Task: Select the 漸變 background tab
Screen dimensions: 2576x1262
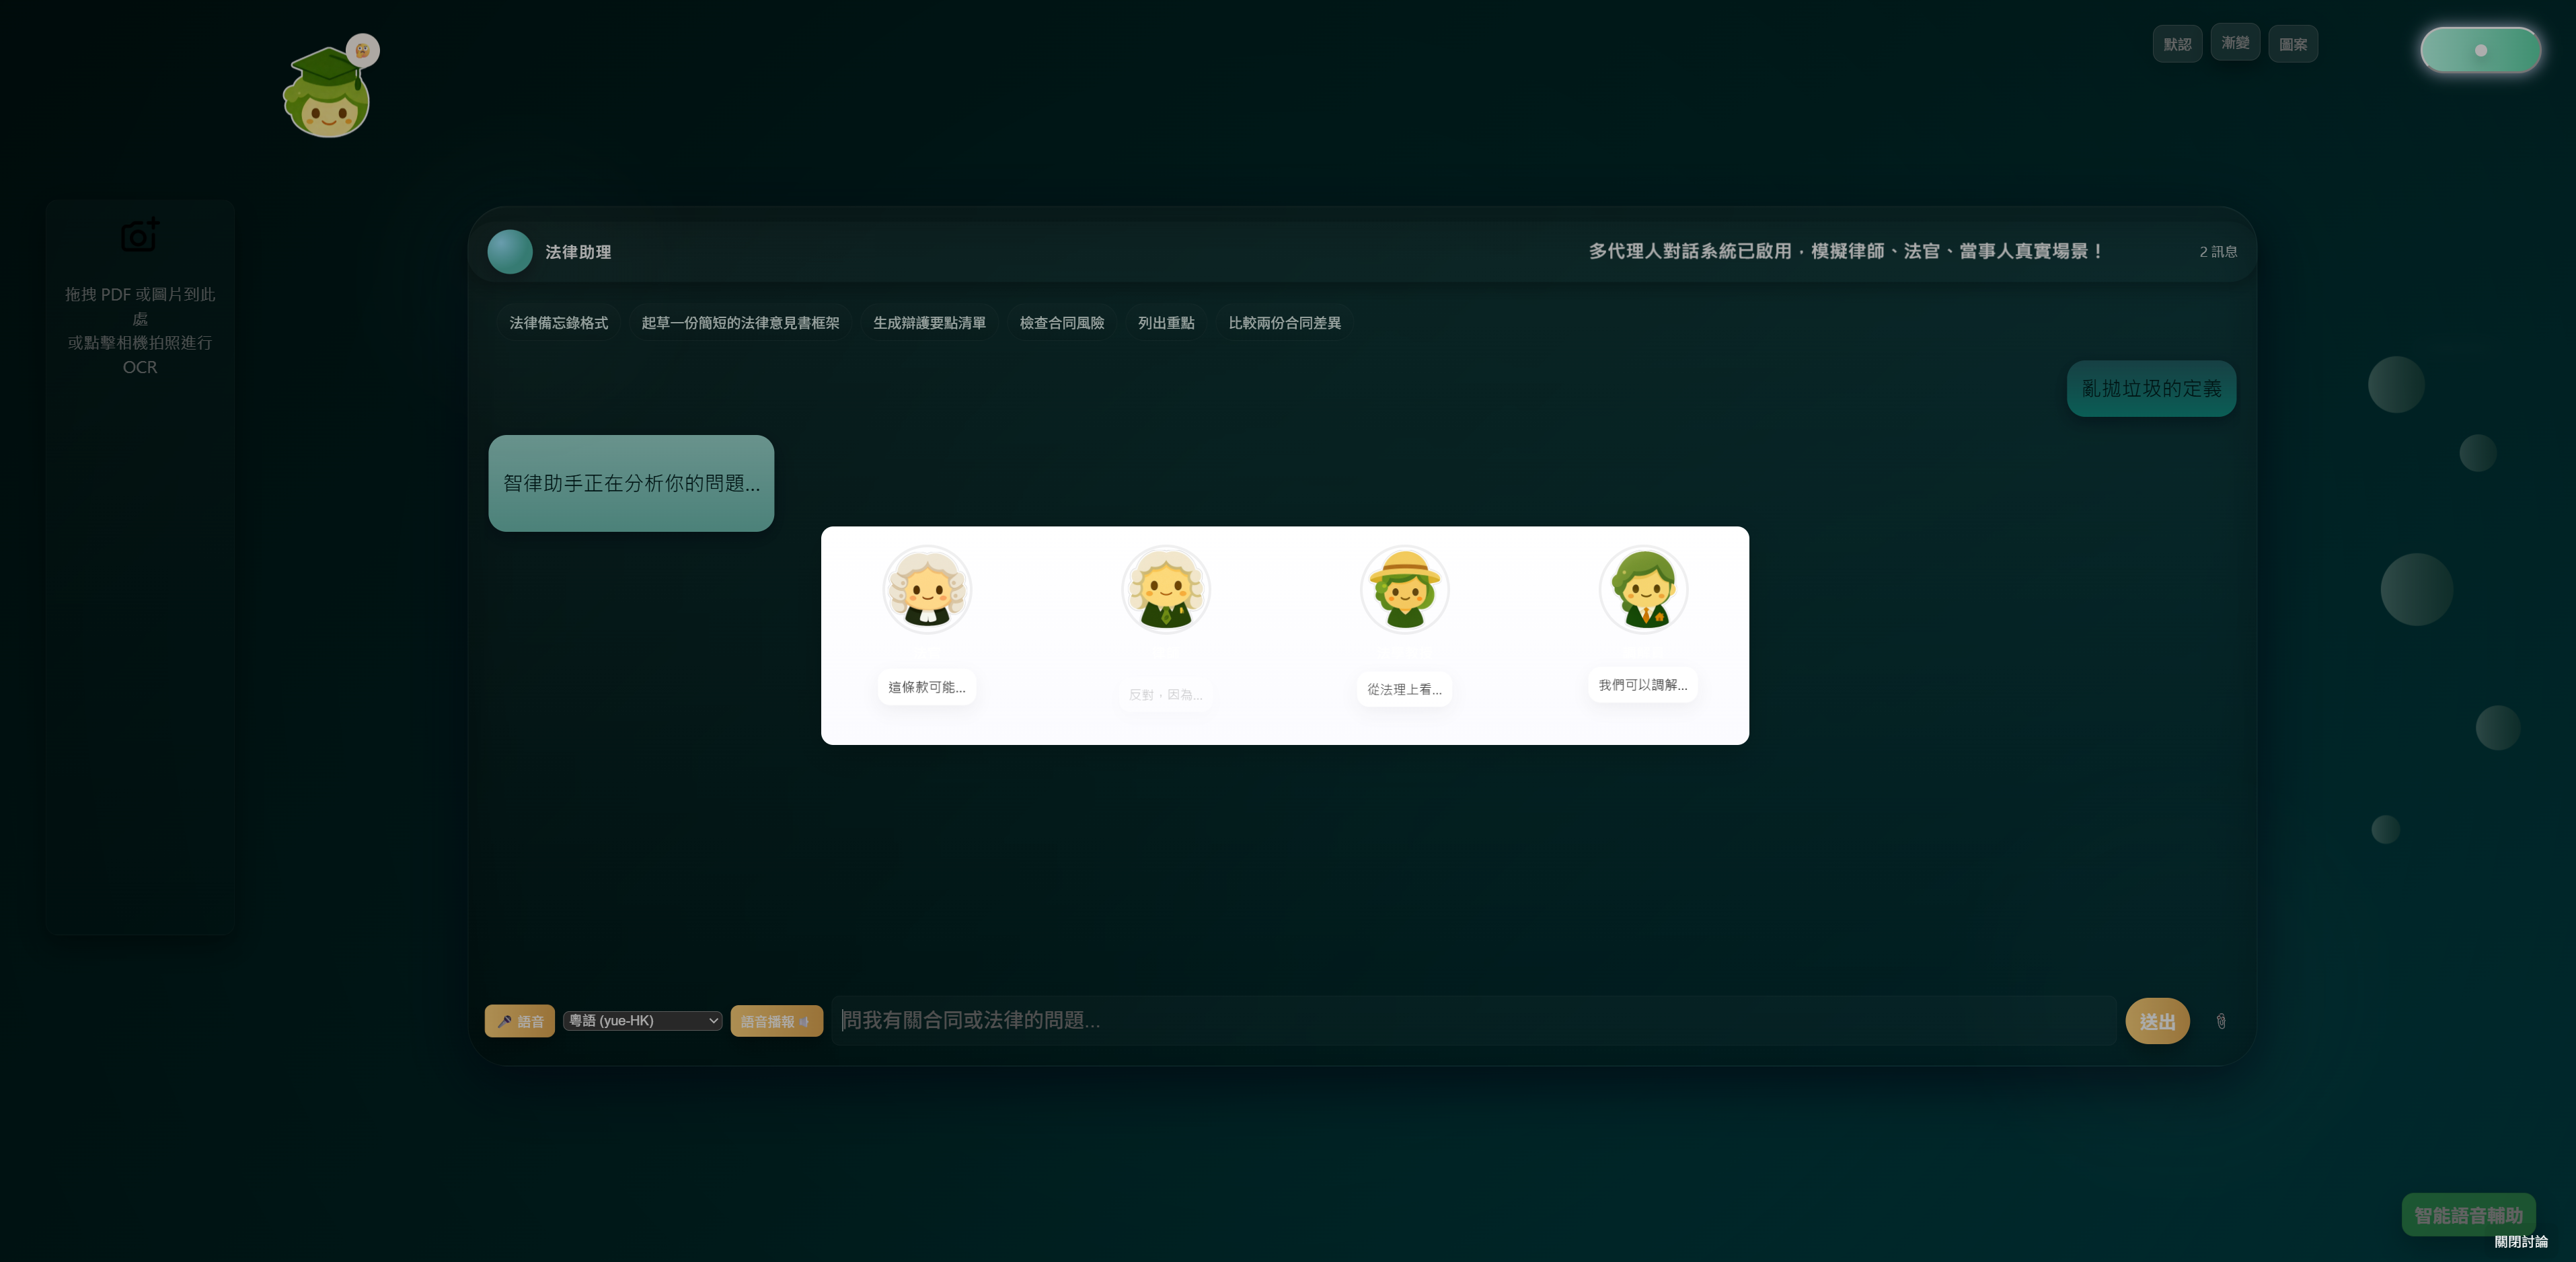Action: 2235,42
